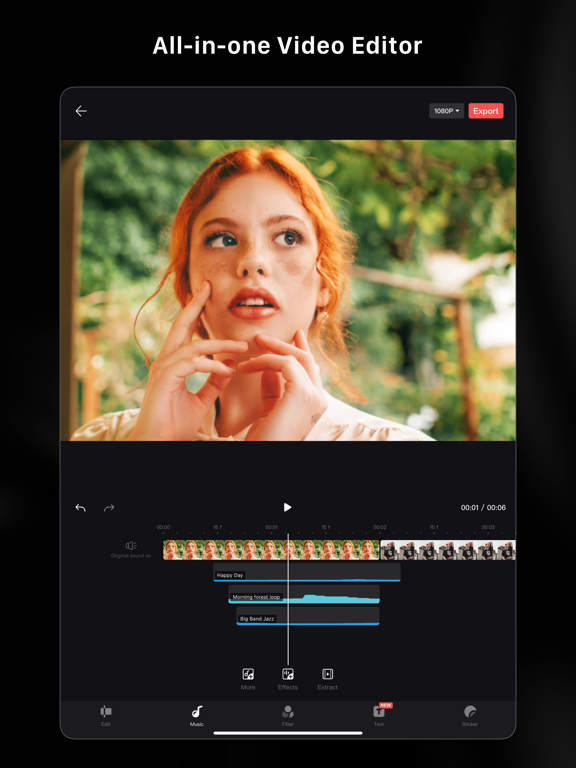Tap the video preview image

pyautogui.click(x=288, y=290)
